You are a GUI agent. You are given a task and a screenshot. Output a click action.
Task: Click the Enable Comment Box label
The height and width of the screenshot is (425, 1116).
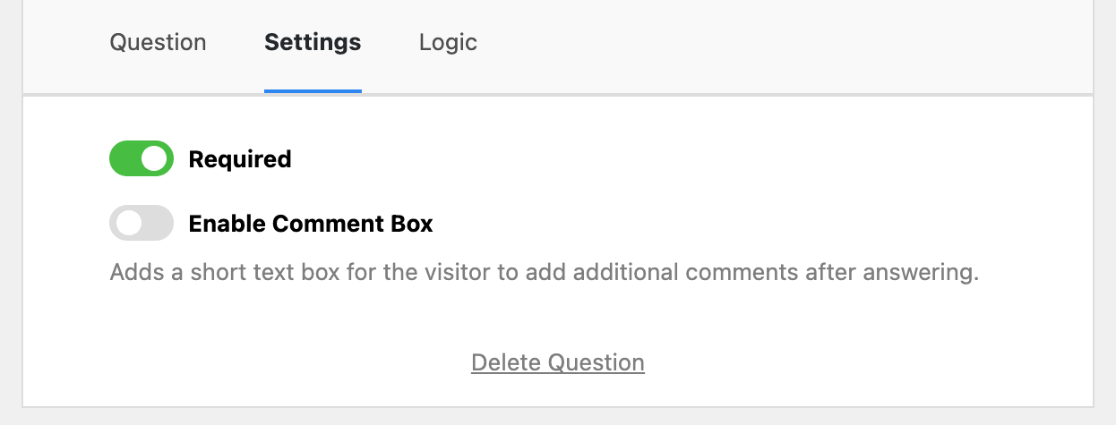point(310,223)
